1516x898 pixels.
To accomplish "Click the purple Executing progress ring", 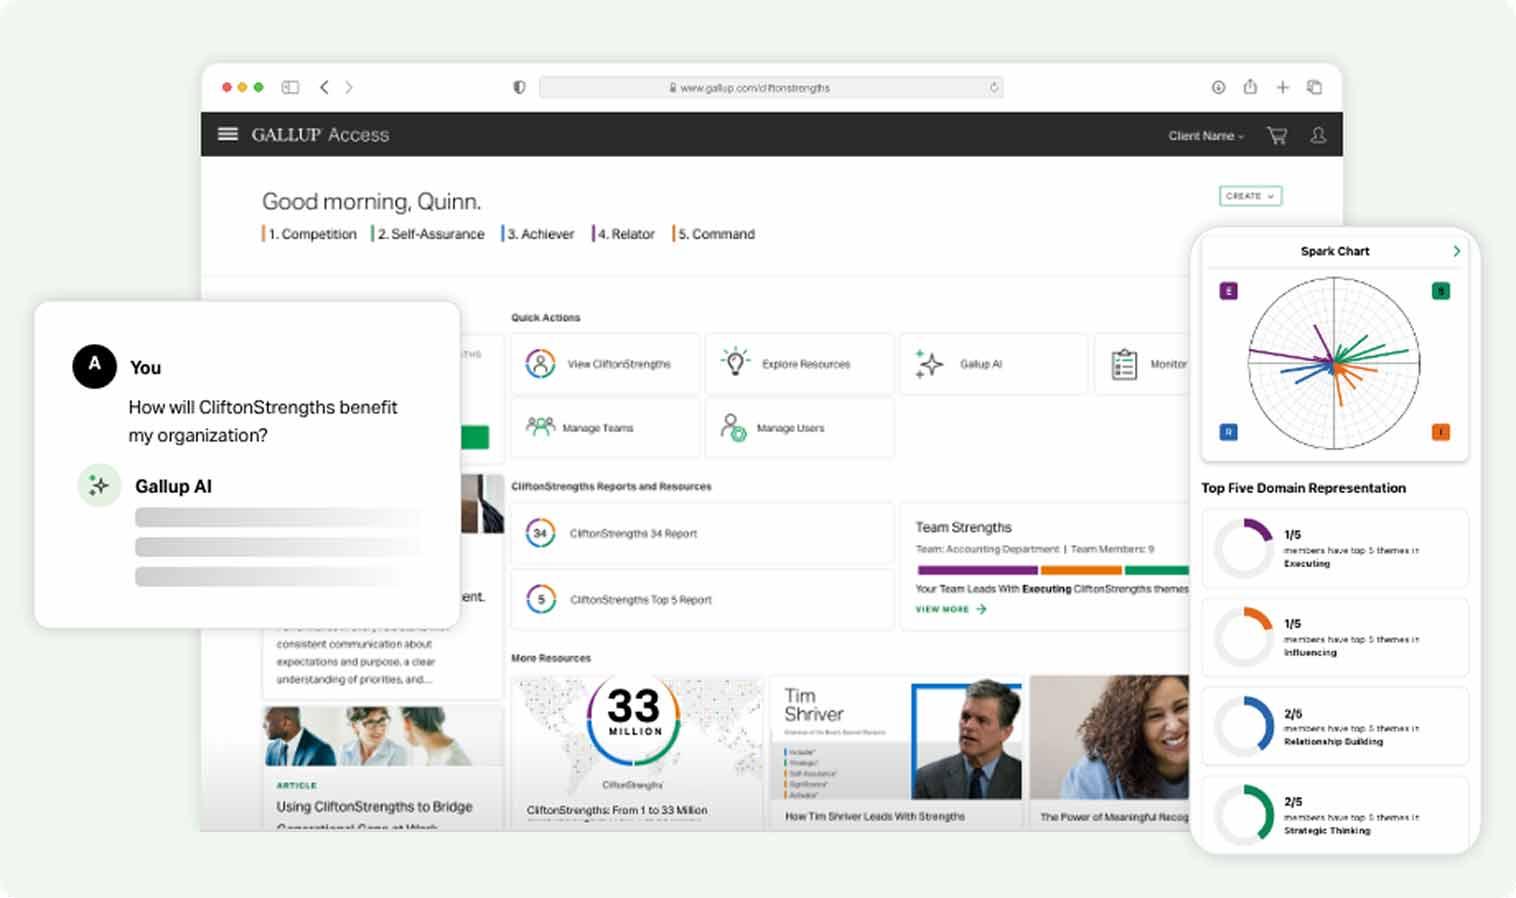I will 1242,548.
